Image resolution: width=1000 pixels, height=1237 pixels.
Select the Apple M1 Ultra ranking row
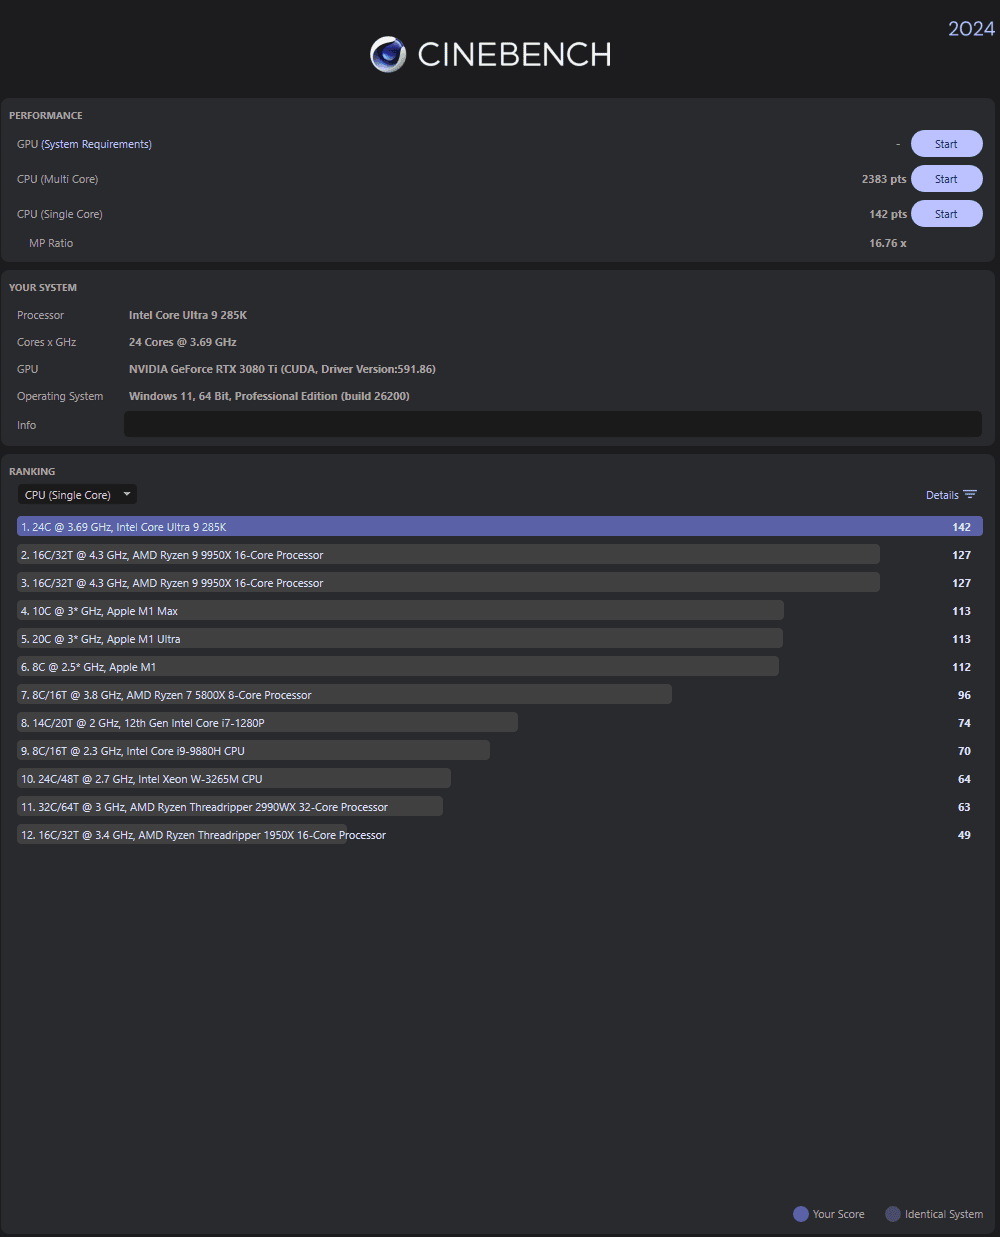click(x=500, y=639)
